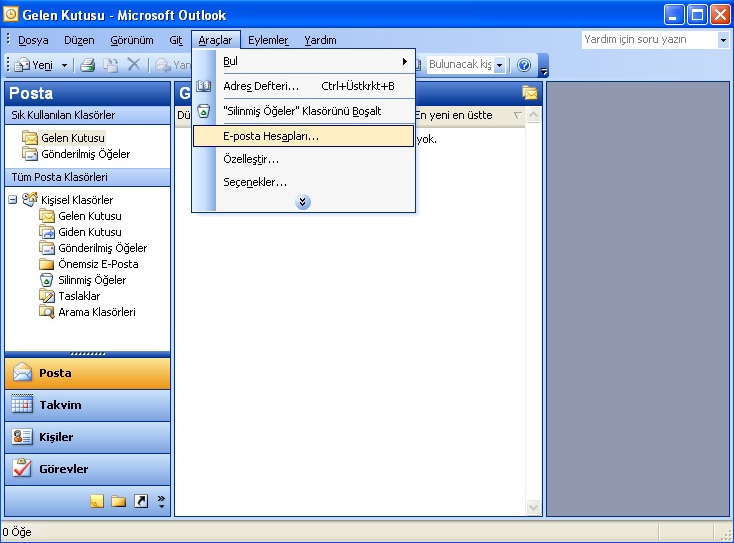Click the Görevler checkmark icon
The width and height of the screenshot is (734, 543).
click(22, 468)
